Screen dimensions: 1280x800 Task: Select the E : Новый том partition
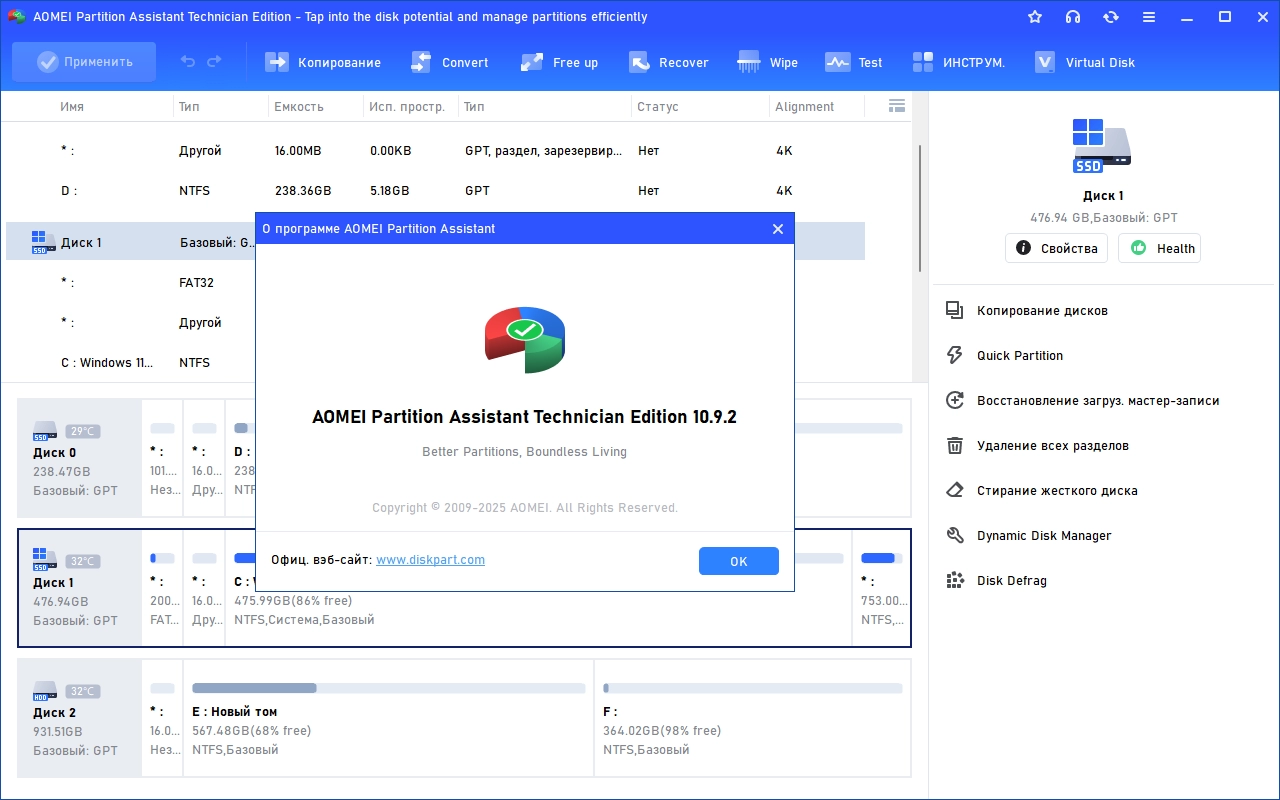[x=388, y=718]
